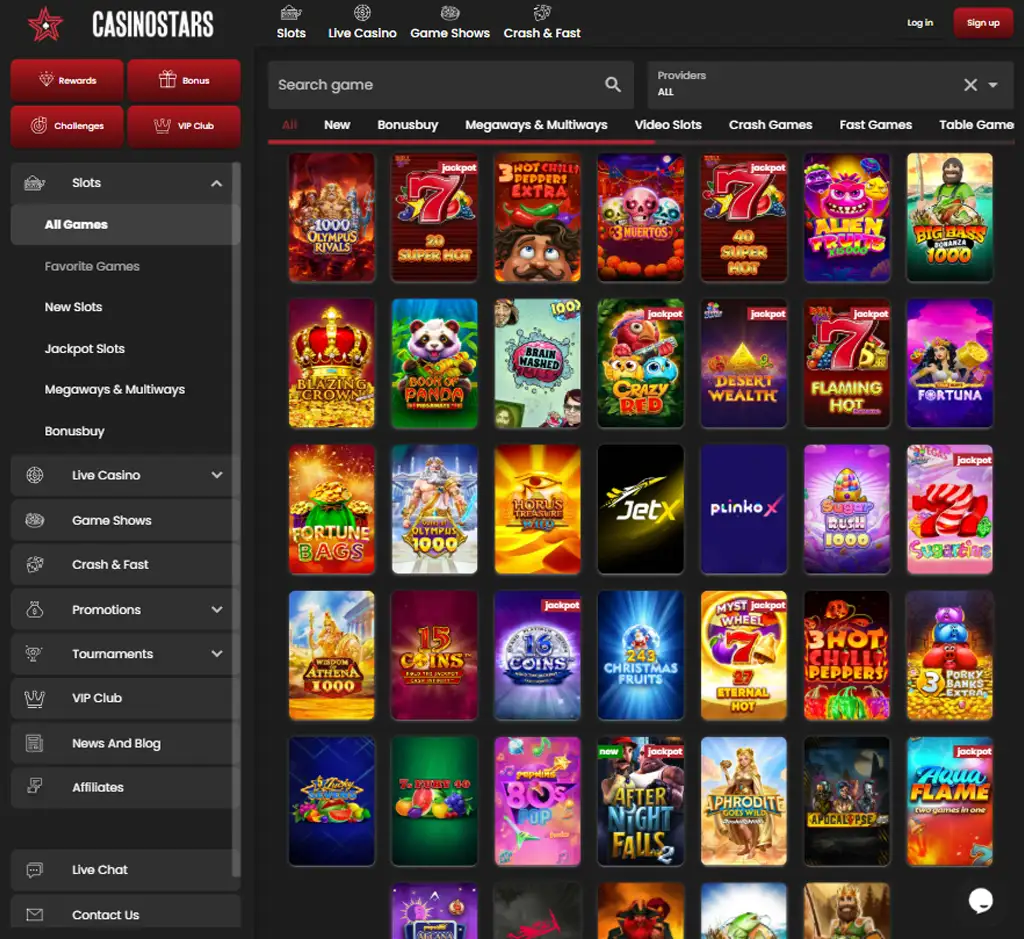The height and width of the screenshot is (939, 1024).
Task: Collapse the Slots section in the sidebar
Action: pyautogui.click(x=217, y=183)
